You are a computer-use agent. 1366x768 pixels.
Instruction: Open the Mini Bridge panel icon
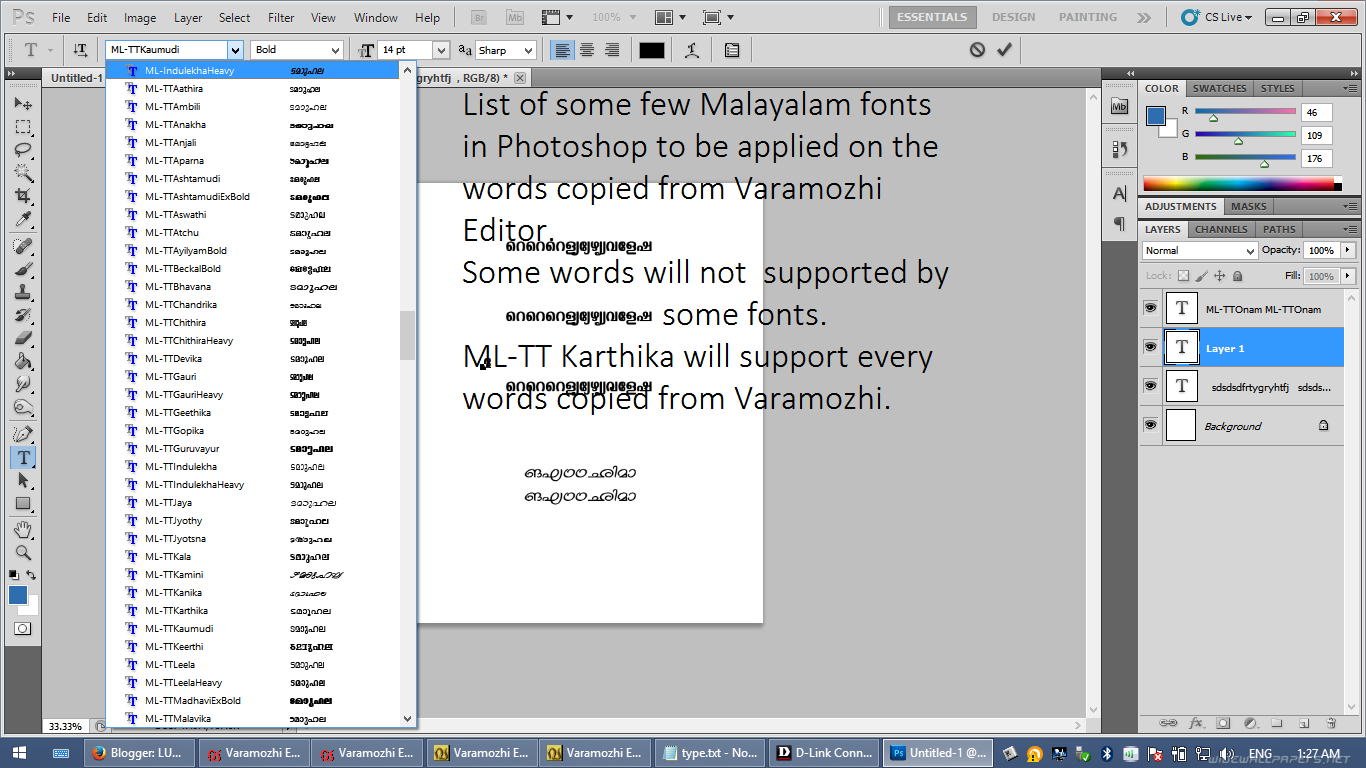coord(1119,107)
